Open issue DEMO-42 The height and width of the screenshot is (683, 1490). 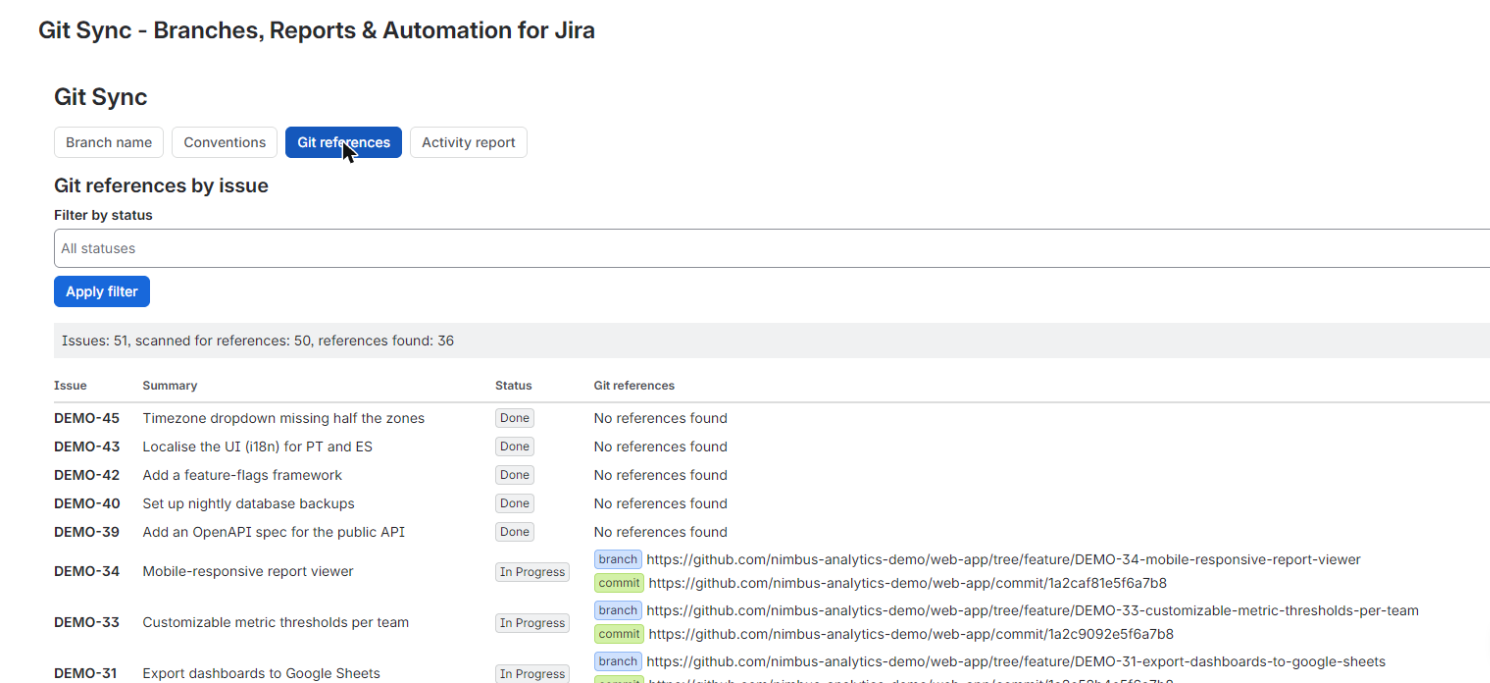click(87, 475)
